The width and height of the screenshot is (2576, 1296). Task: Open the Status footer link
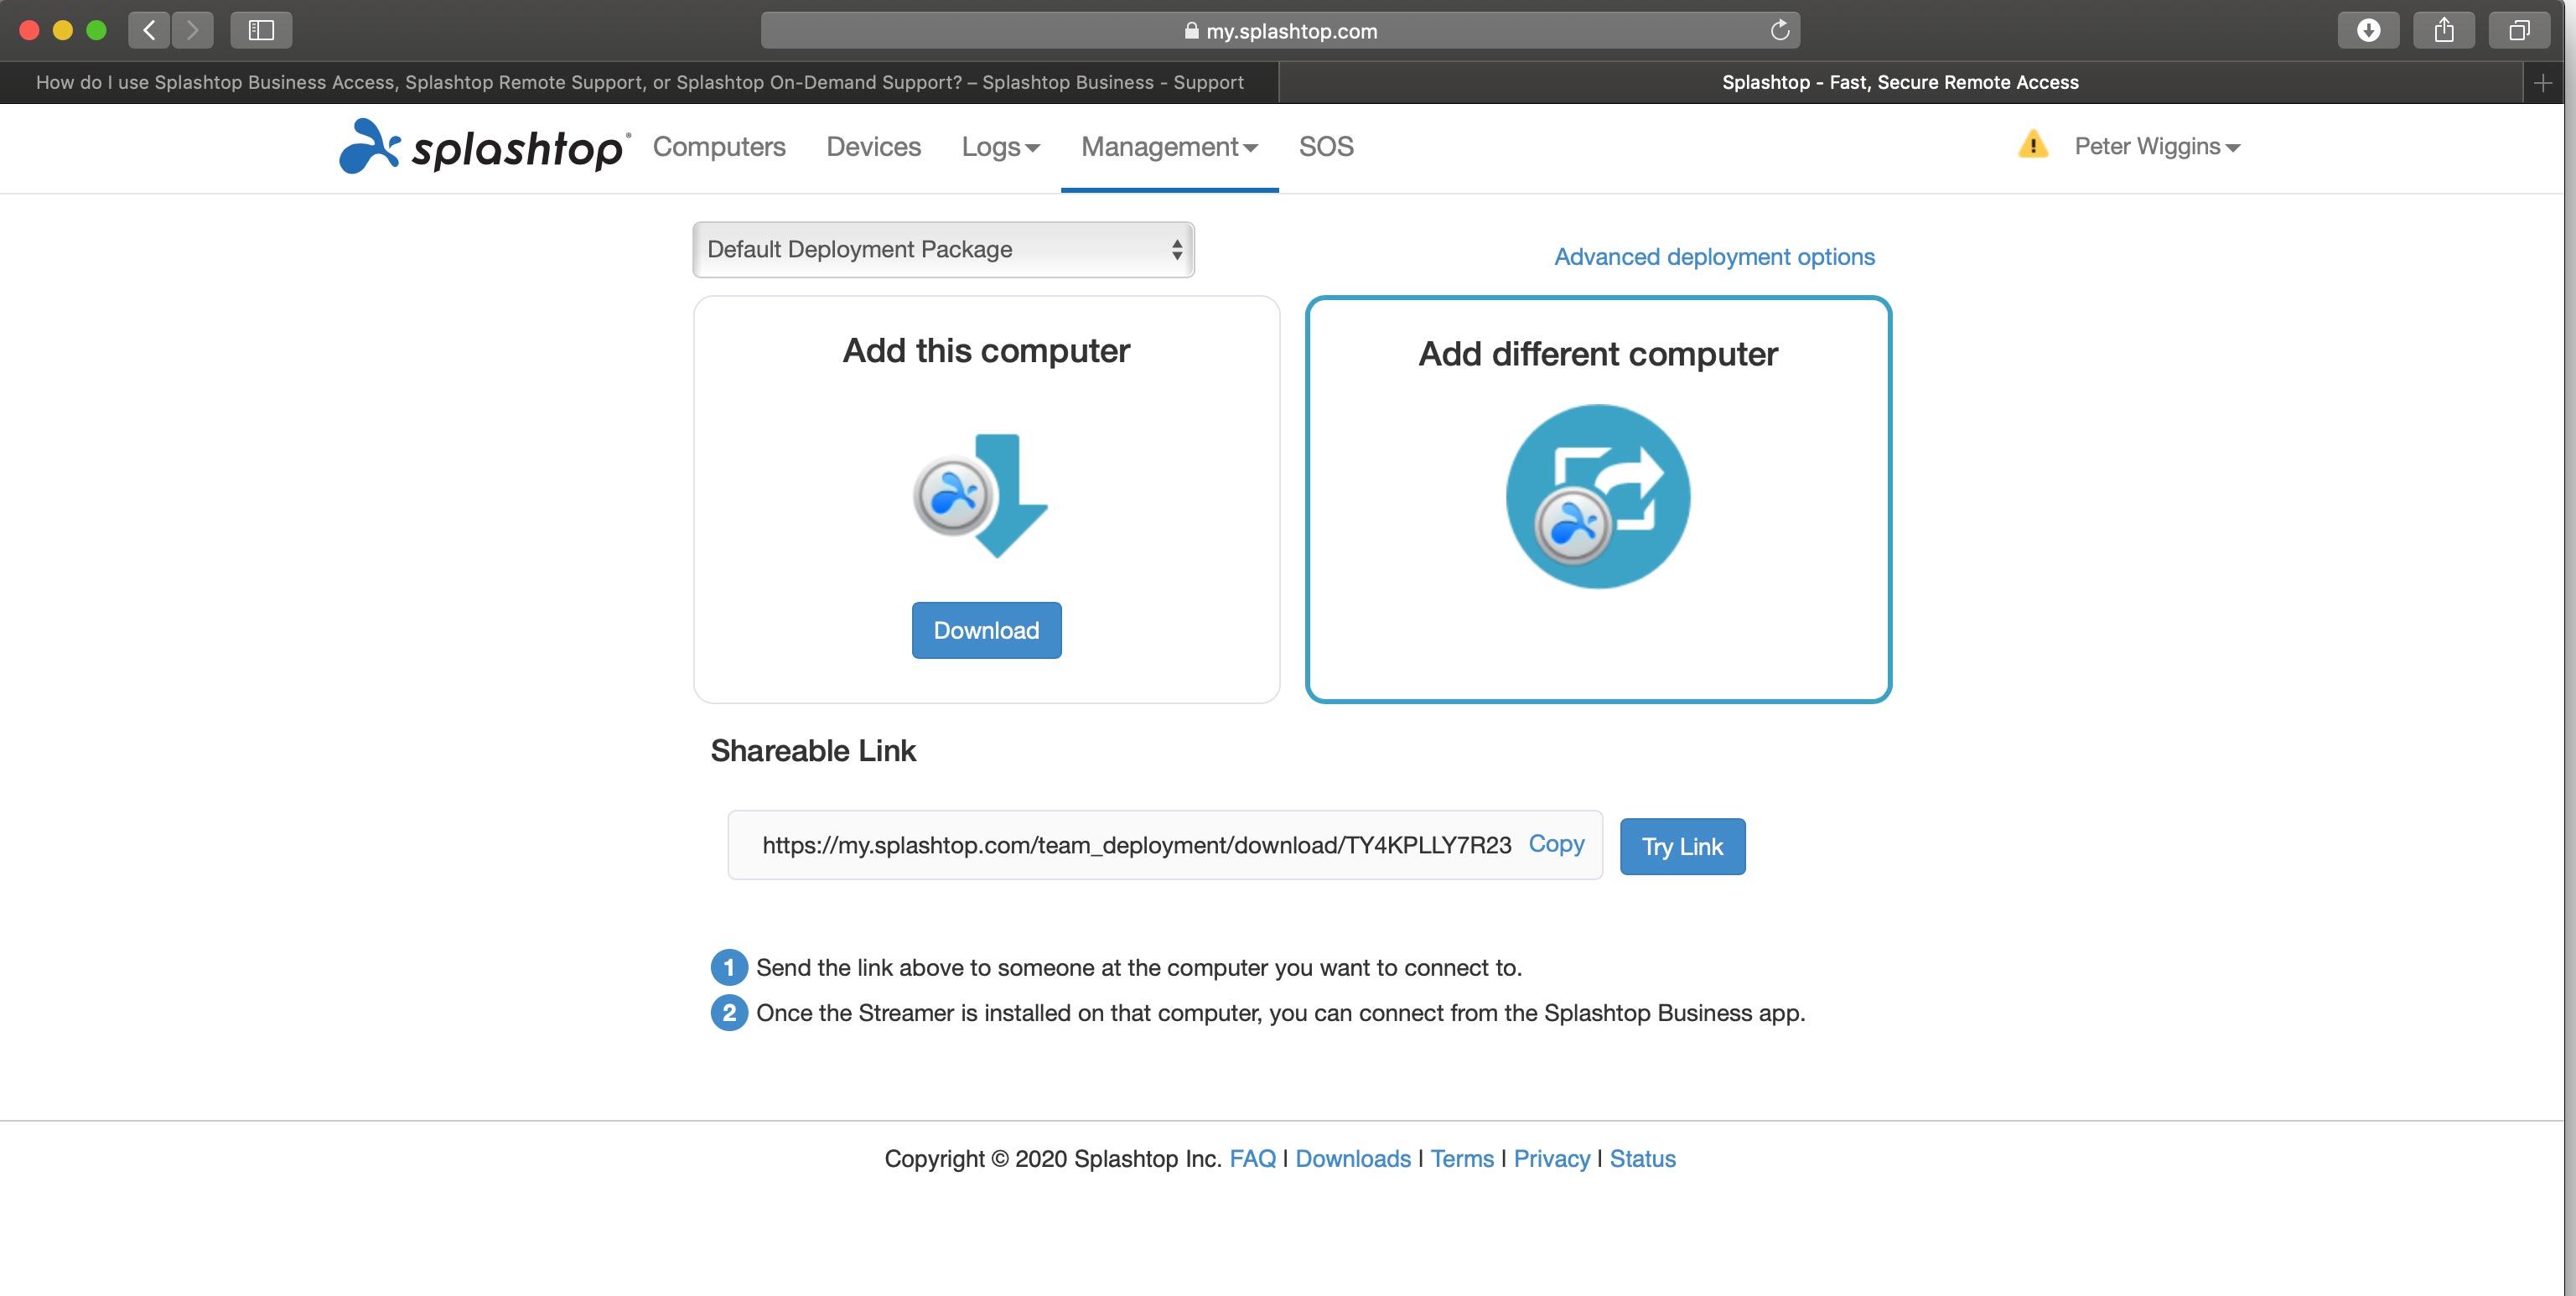click(x=1642, y=1158)
